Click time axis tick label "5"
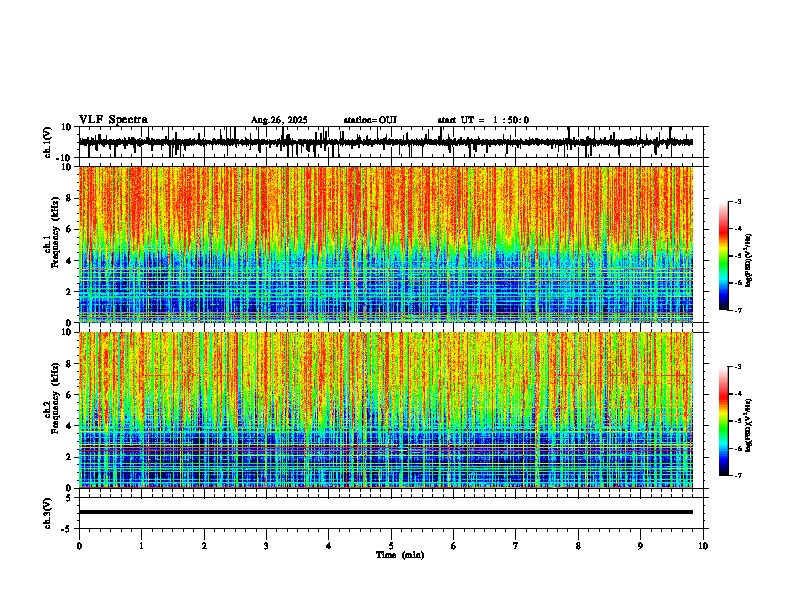Viewport: 792px width, 612px height. 391,546
